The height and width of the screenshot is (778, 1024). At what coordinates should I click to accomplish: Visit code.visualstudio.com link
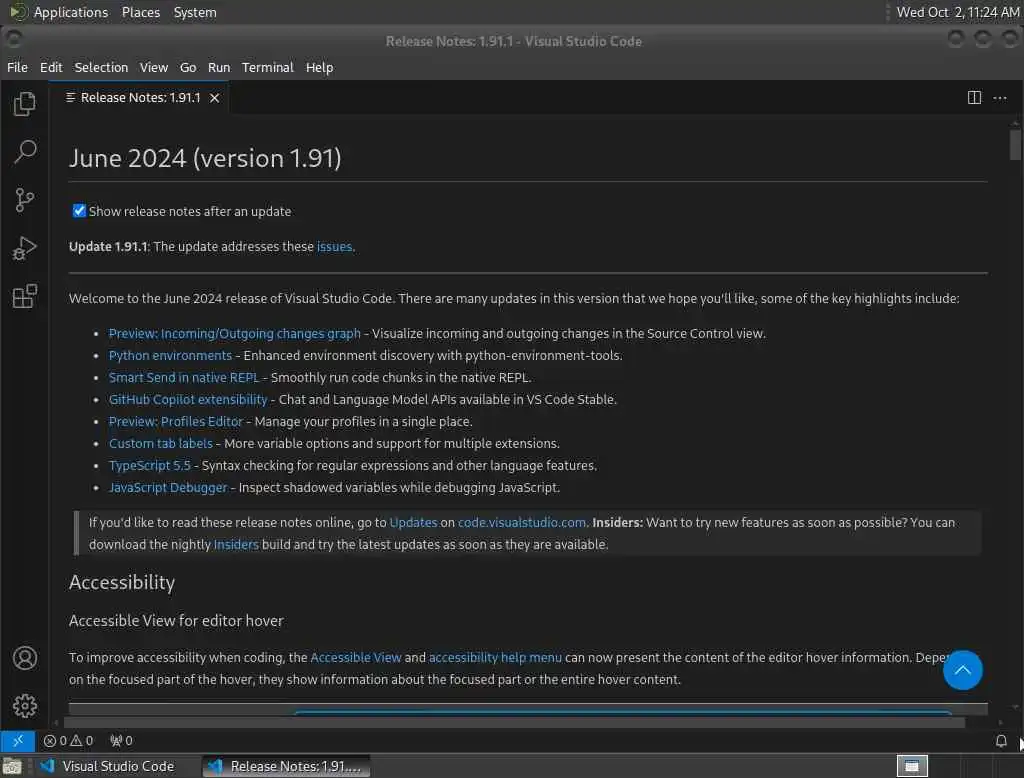coord(522,523)
